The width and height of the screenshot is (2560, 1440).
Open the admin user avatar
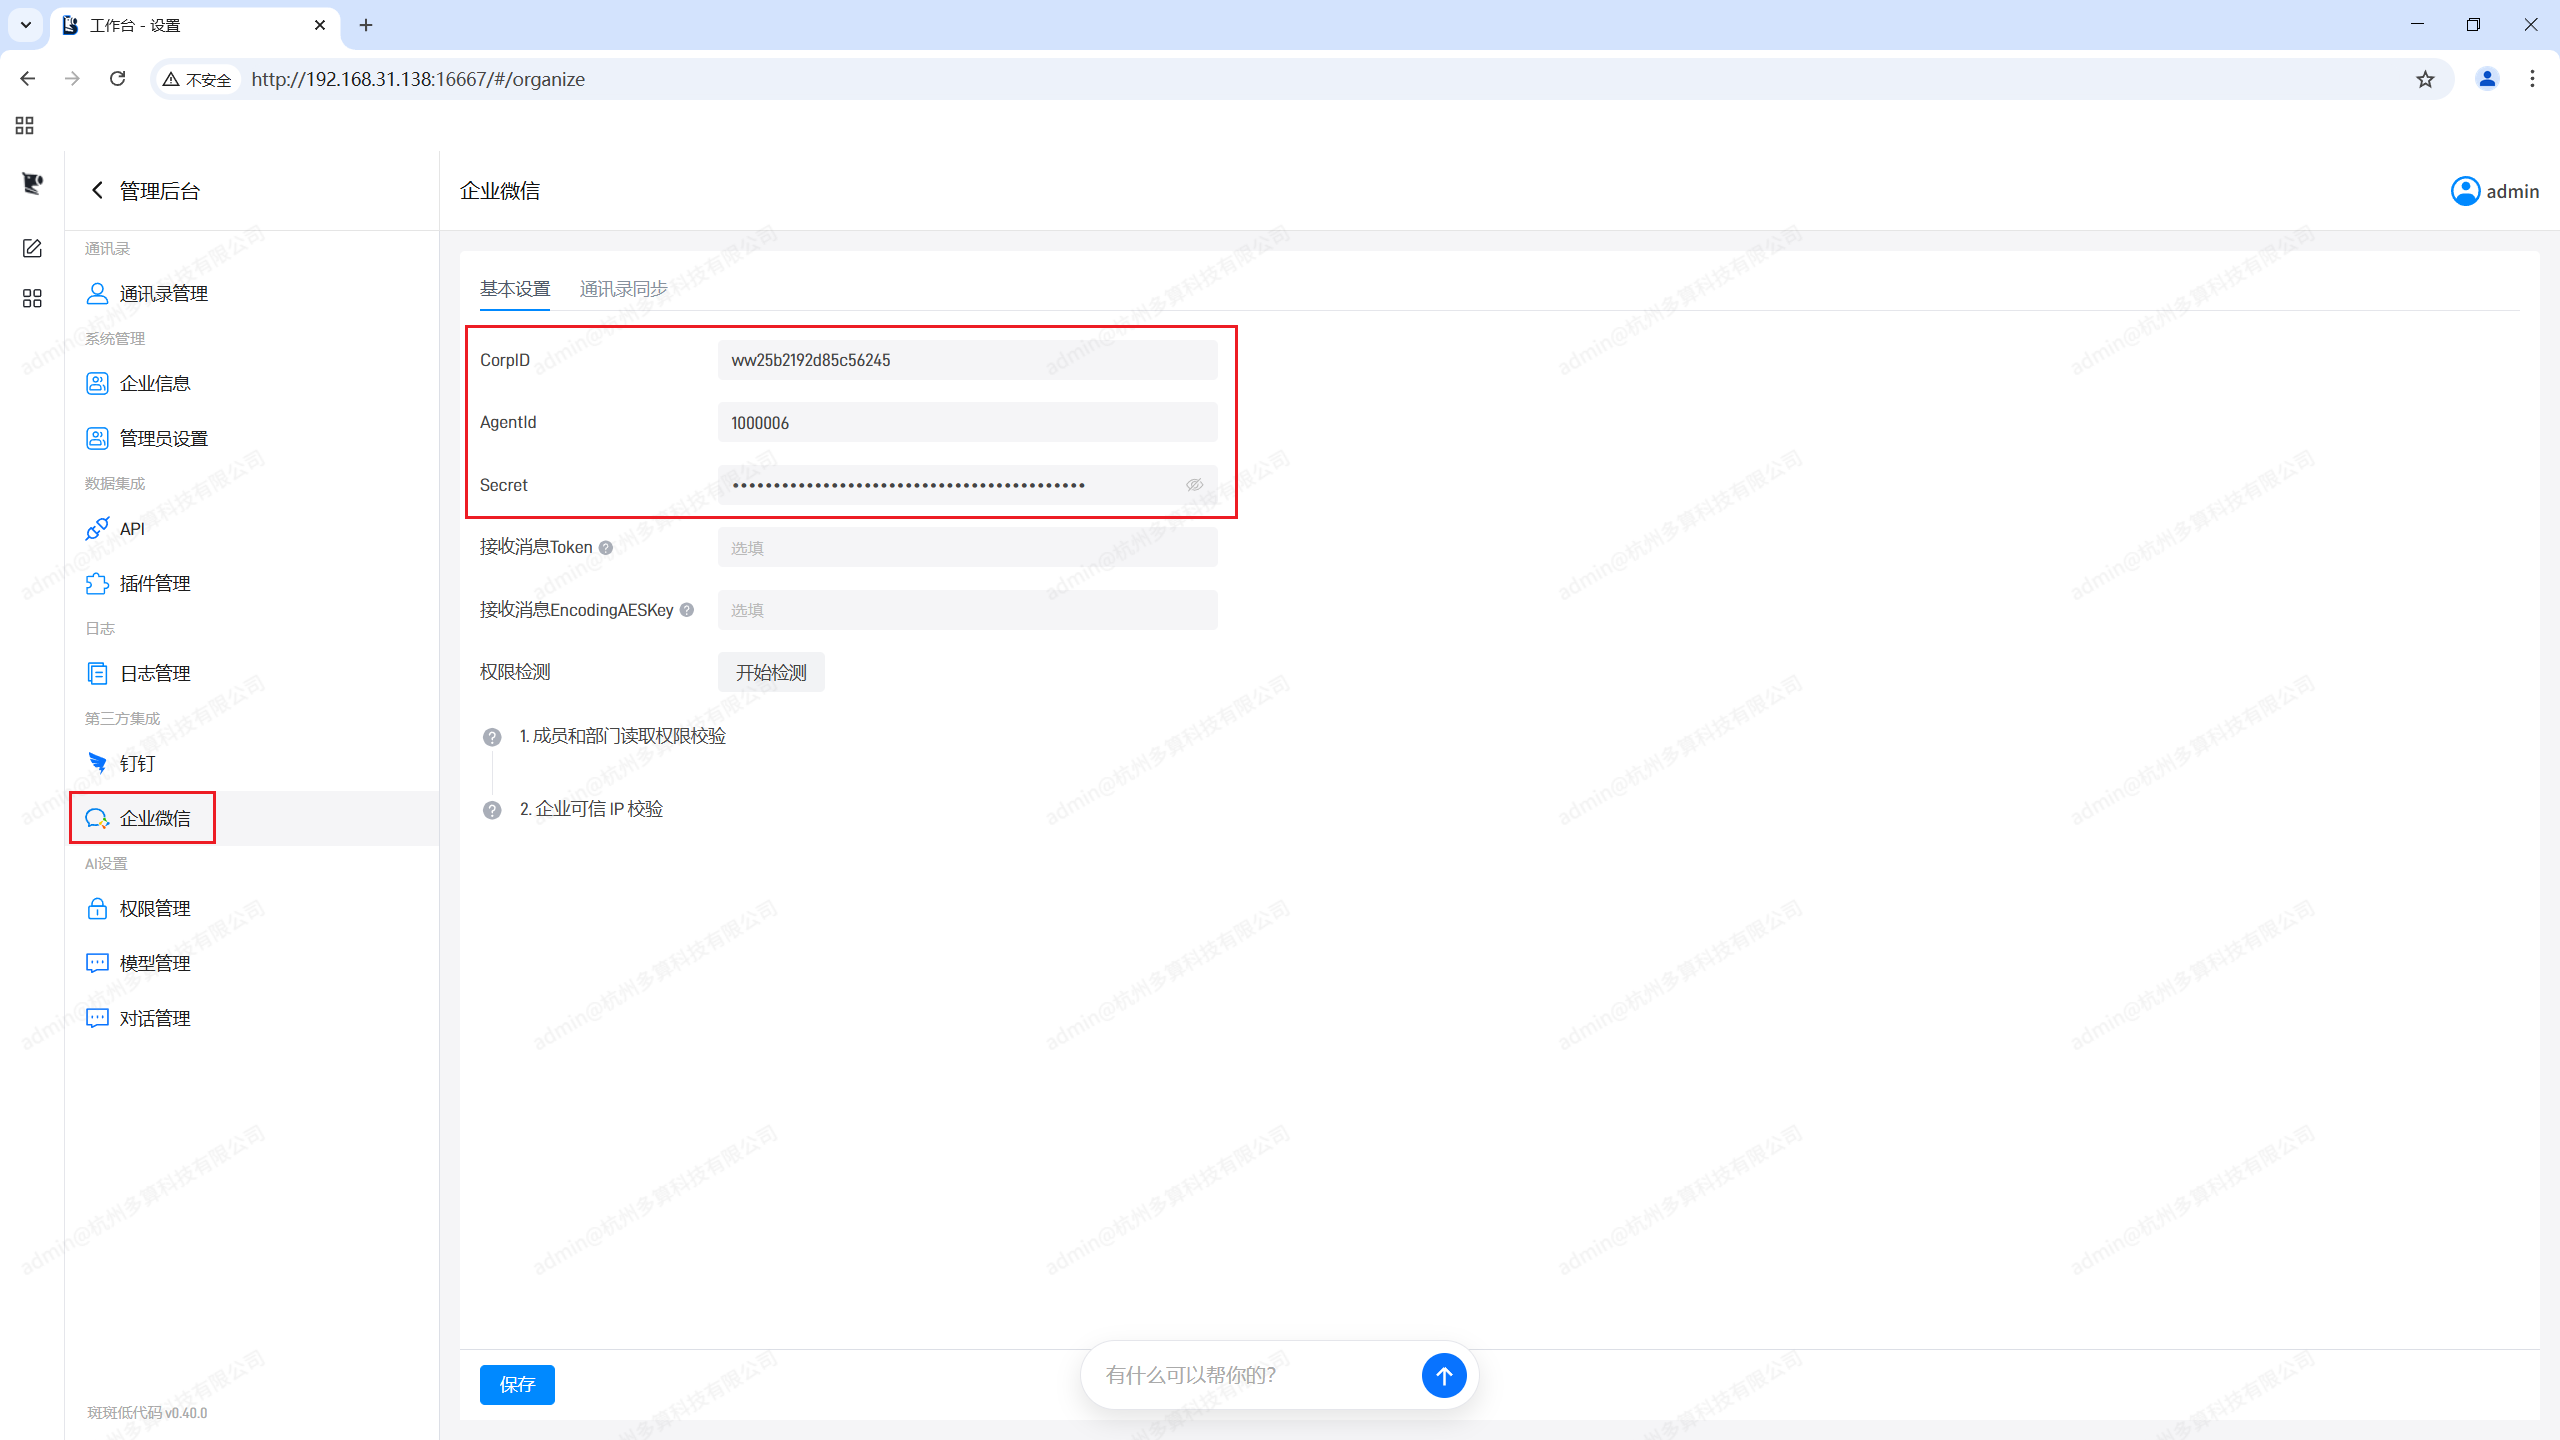coord(2465,191)
